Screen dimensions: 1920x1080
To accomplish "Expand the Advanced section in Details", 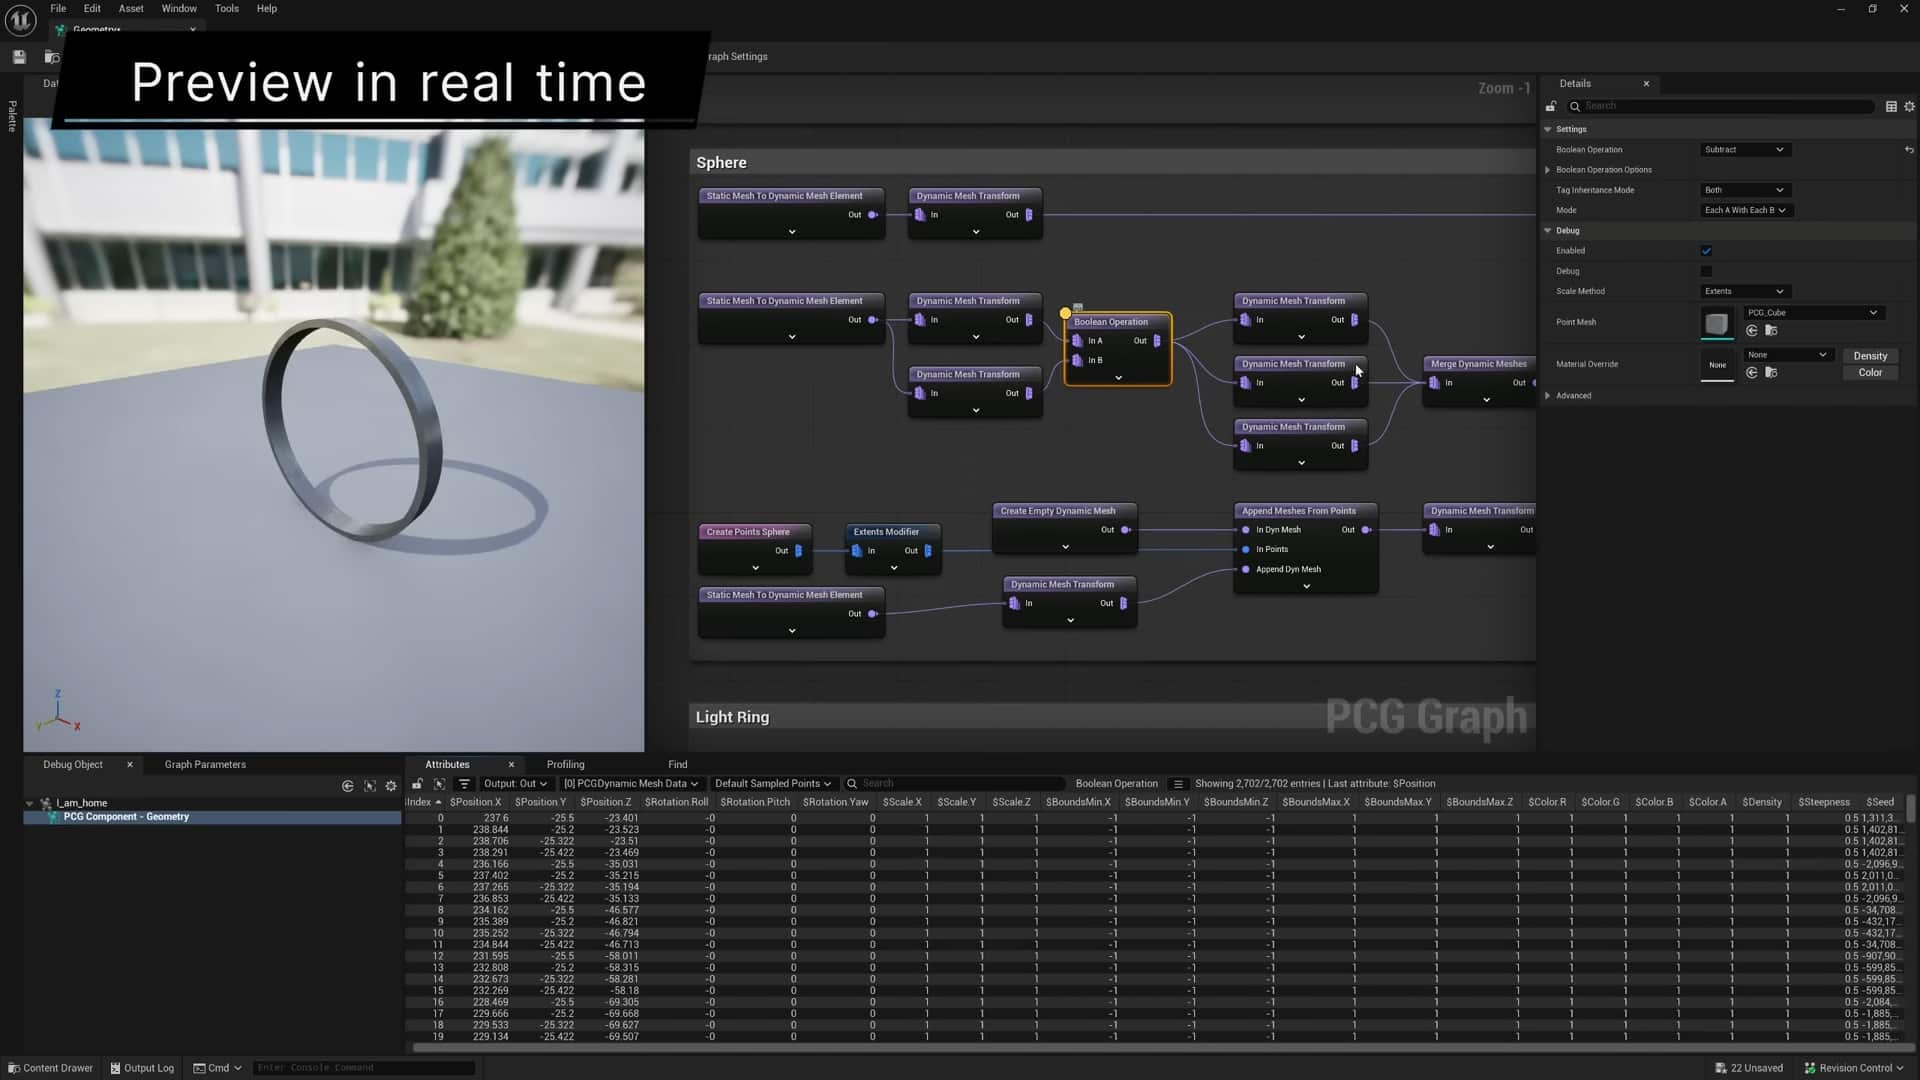I will pyautogui.click(x=1574, y=395).
